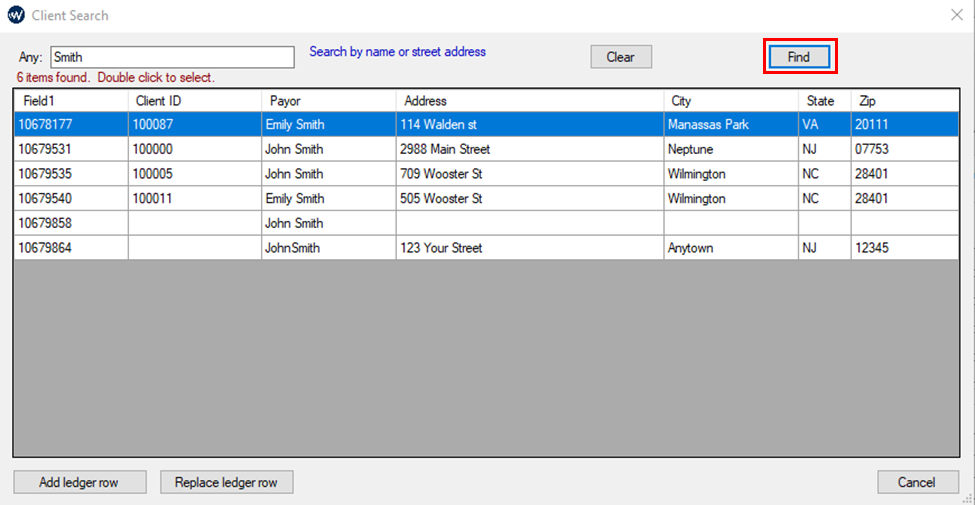This screenshot has width=975, height=505.
Task: Click the Any search text field
Action: (171, 57)
